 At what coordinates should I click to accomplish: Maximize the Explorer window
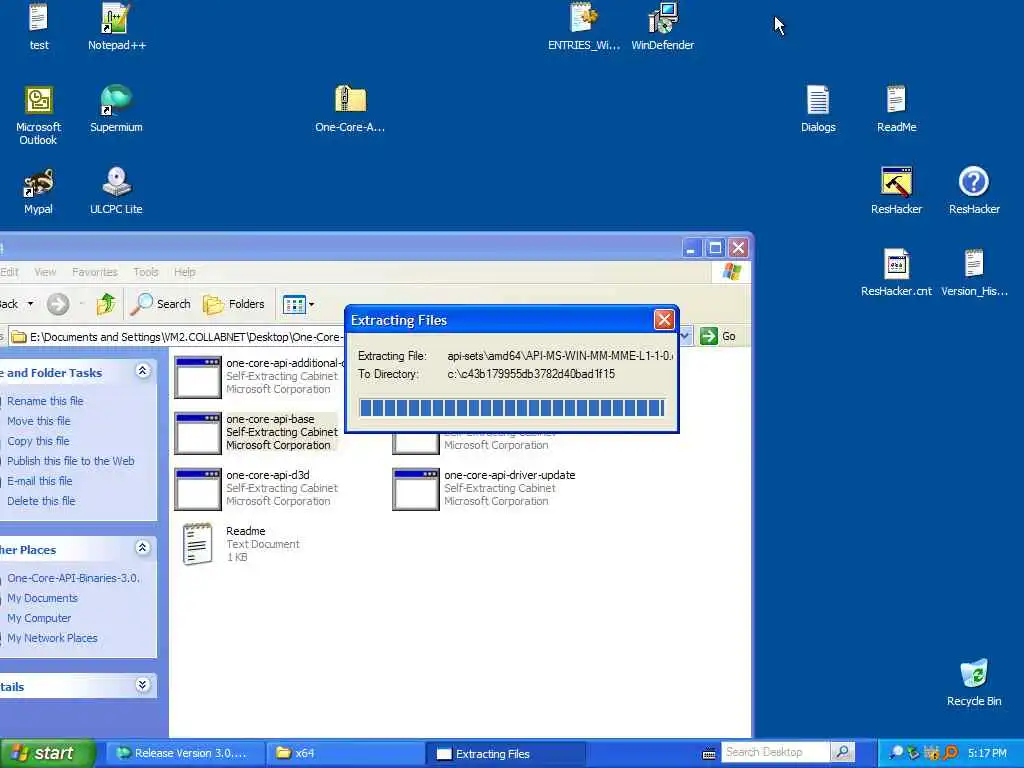[715, 248]
